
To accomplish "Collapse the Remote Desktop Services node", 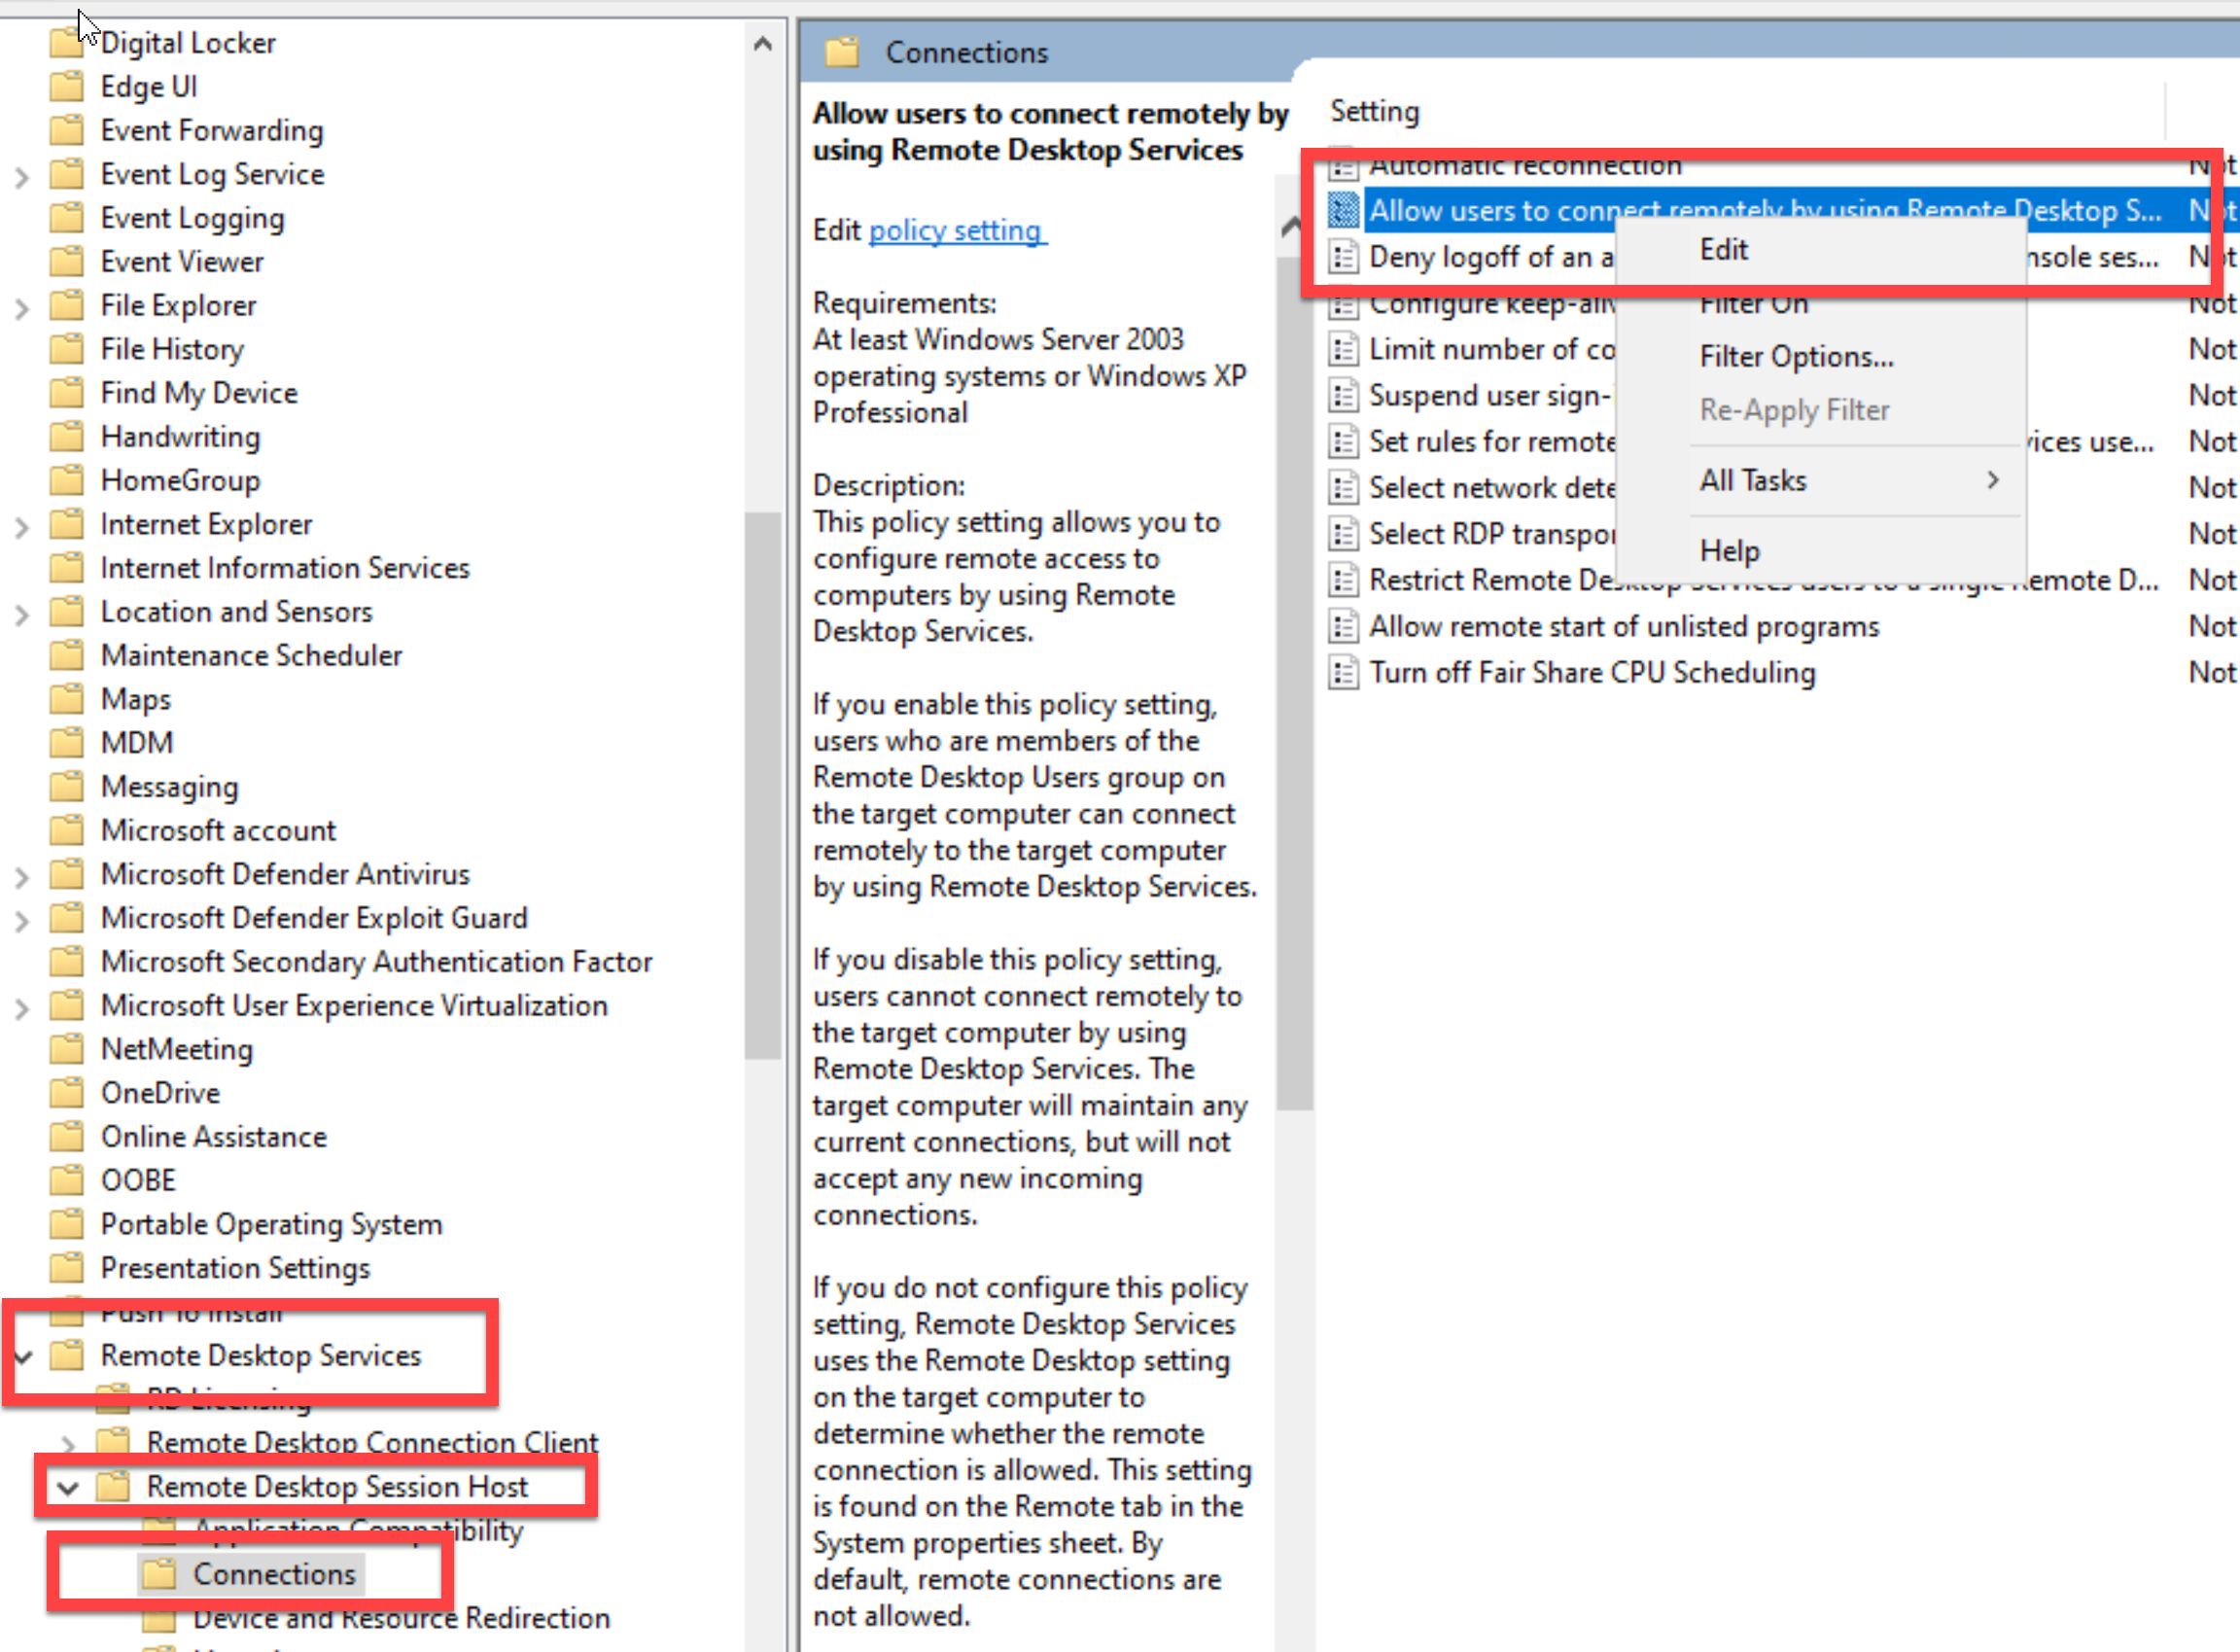I will 23,1357.
